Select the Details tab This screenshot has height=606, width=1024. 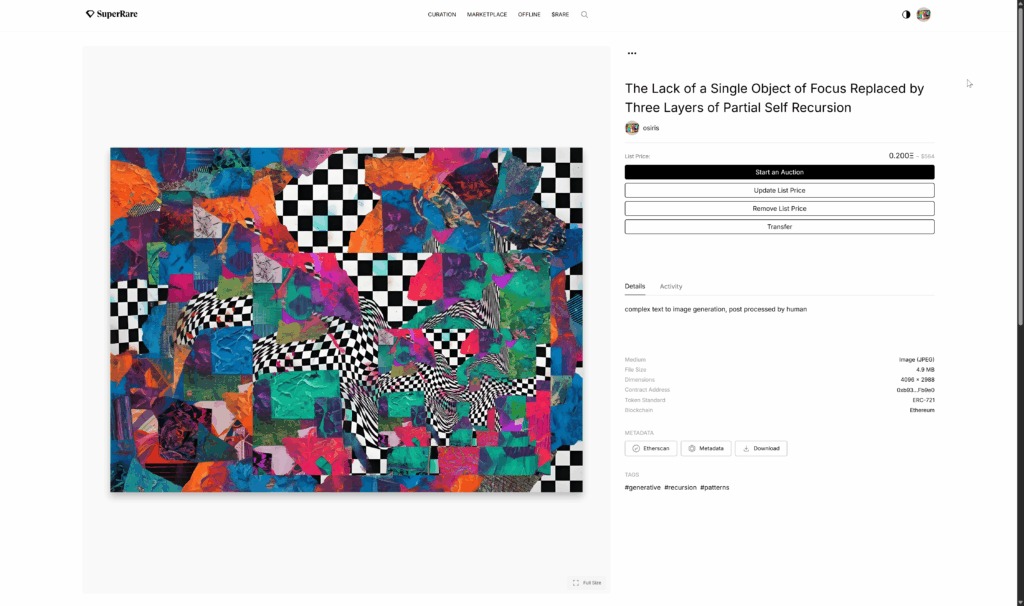[635, 287]
